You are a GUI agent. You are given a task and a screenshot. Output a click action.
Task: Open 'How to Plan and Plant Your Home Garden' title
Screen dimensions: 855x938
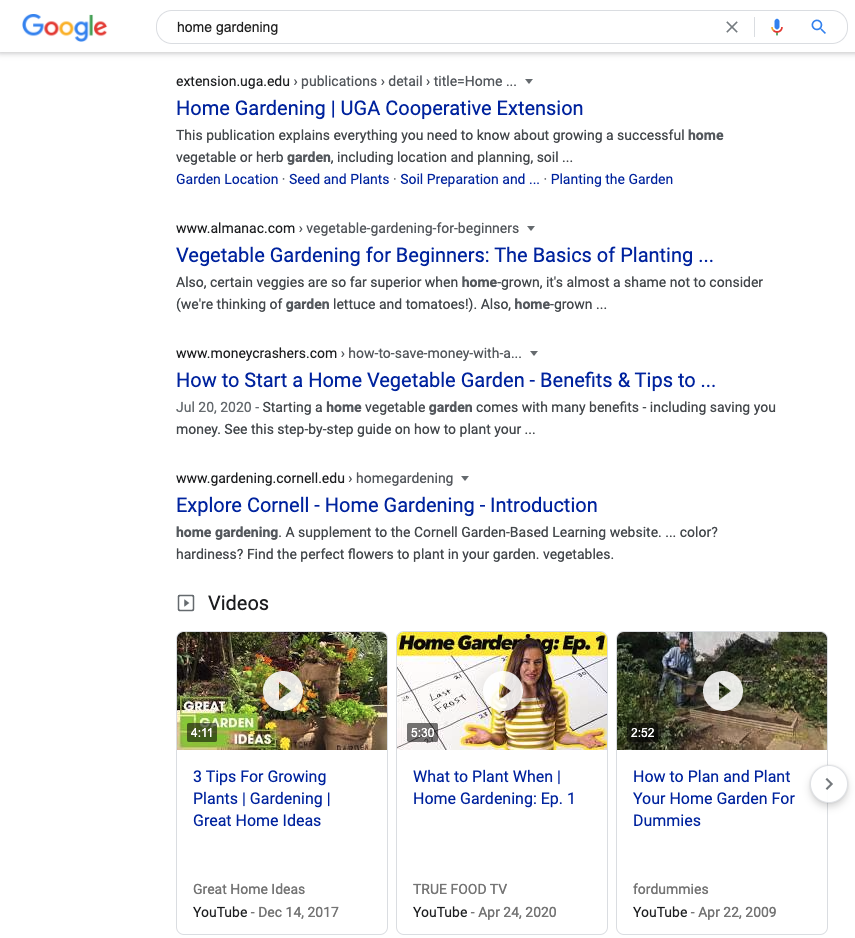coord(714,799)
